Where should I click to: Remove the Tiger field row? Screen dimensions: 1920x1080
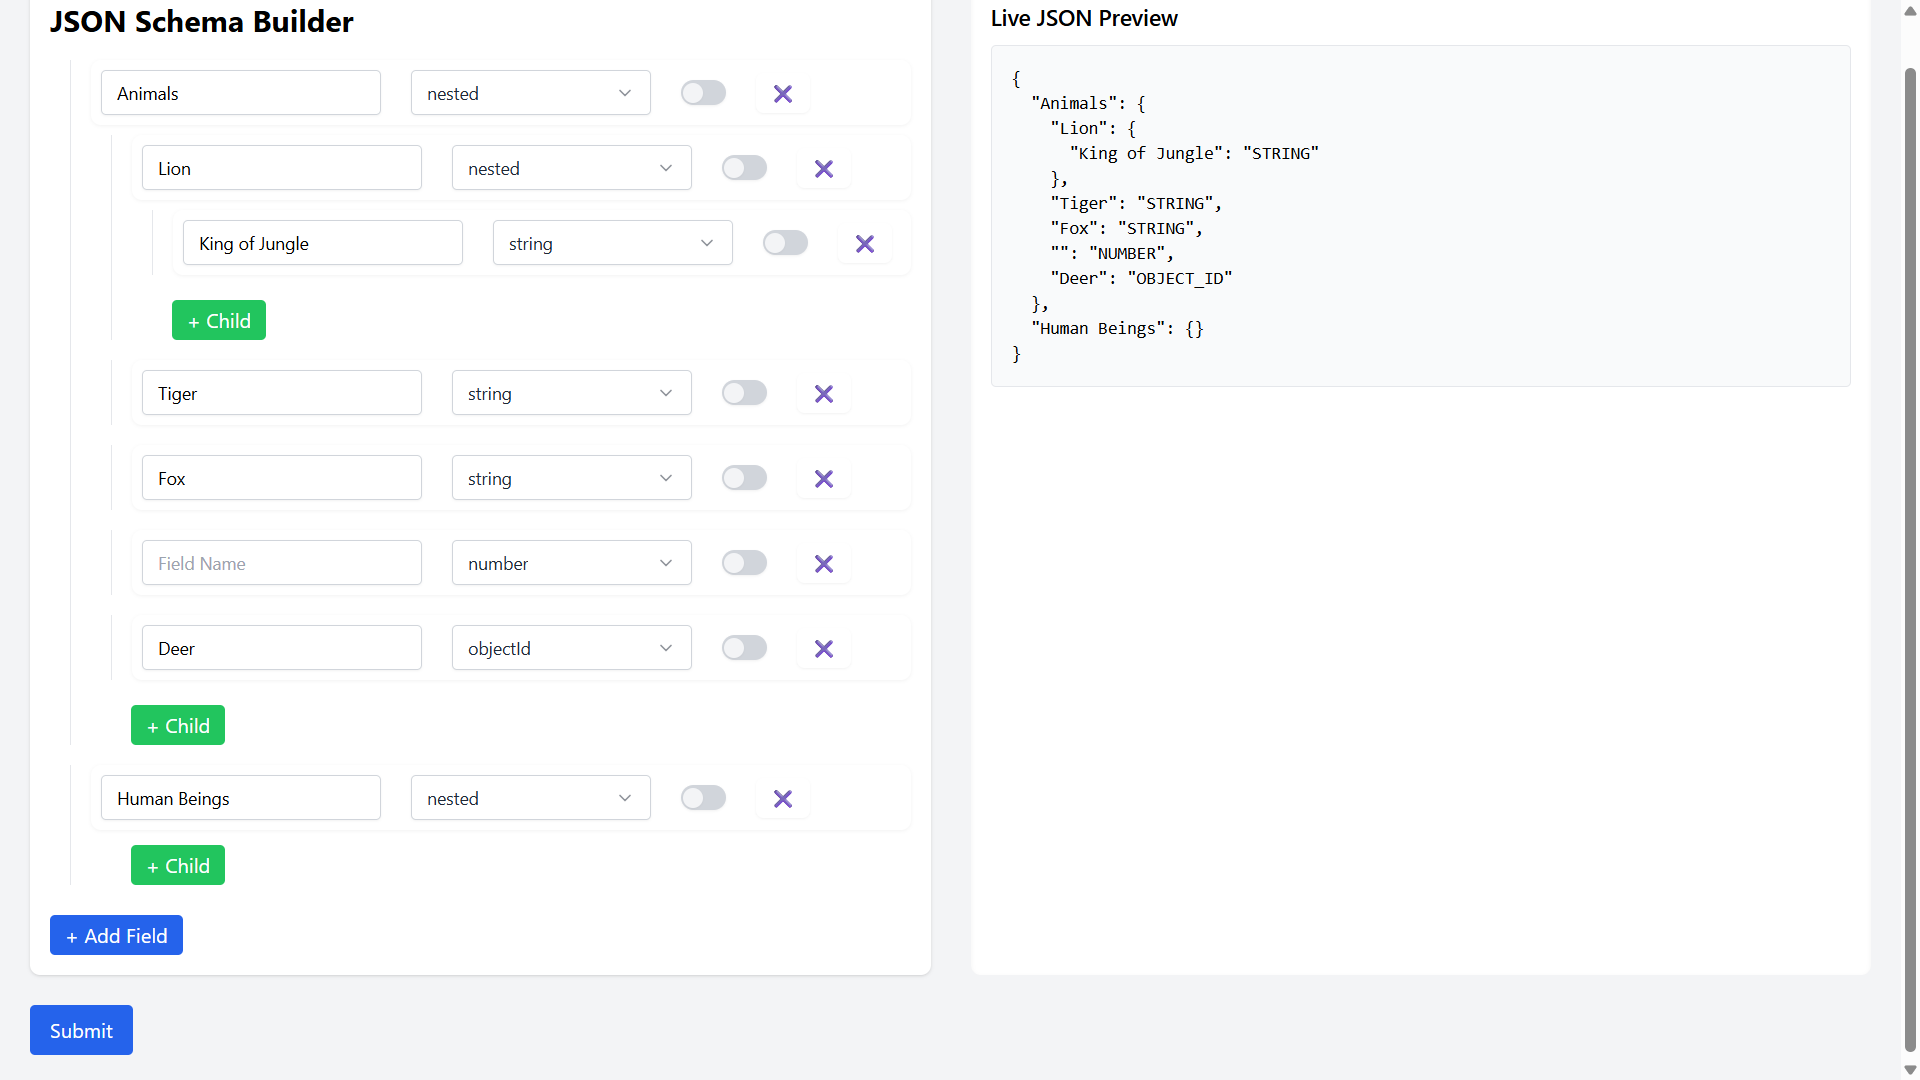tap(824, 394)
